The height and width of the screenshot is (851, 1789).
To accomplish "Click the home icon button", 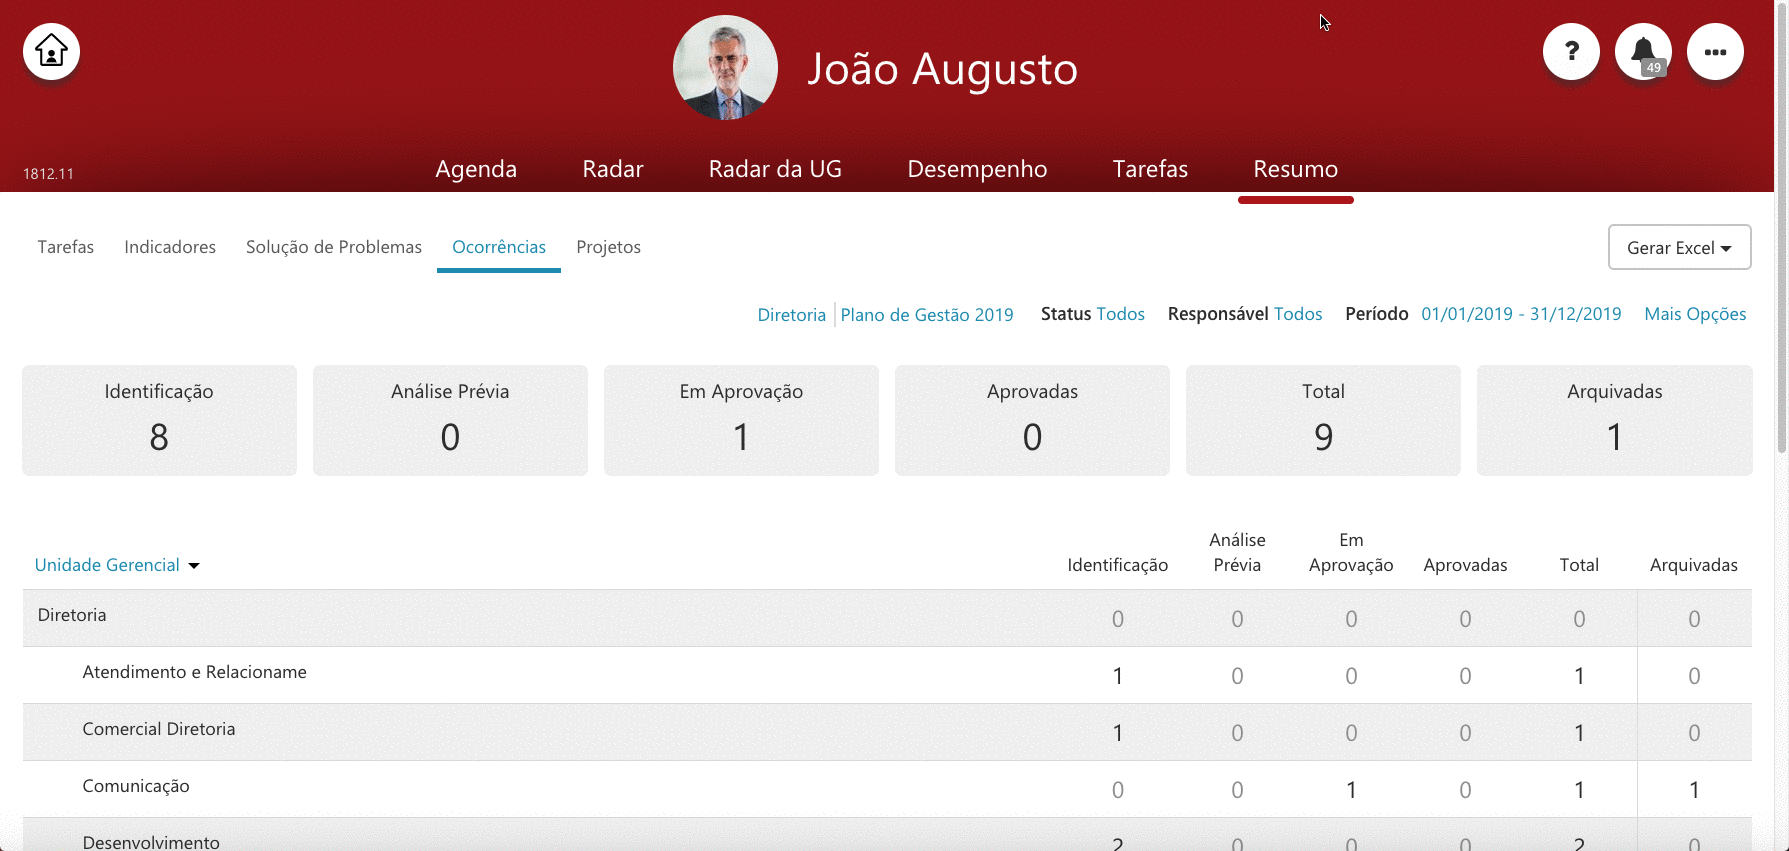I will click(51, 51).
